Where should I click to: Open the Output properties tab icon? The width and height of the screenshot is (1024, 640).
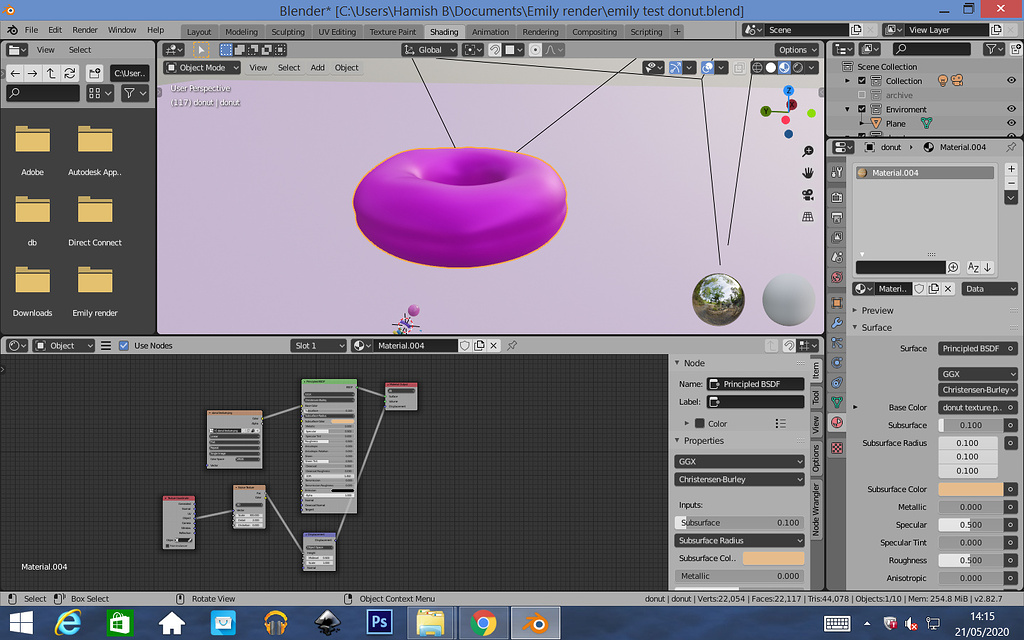[837, 217]
